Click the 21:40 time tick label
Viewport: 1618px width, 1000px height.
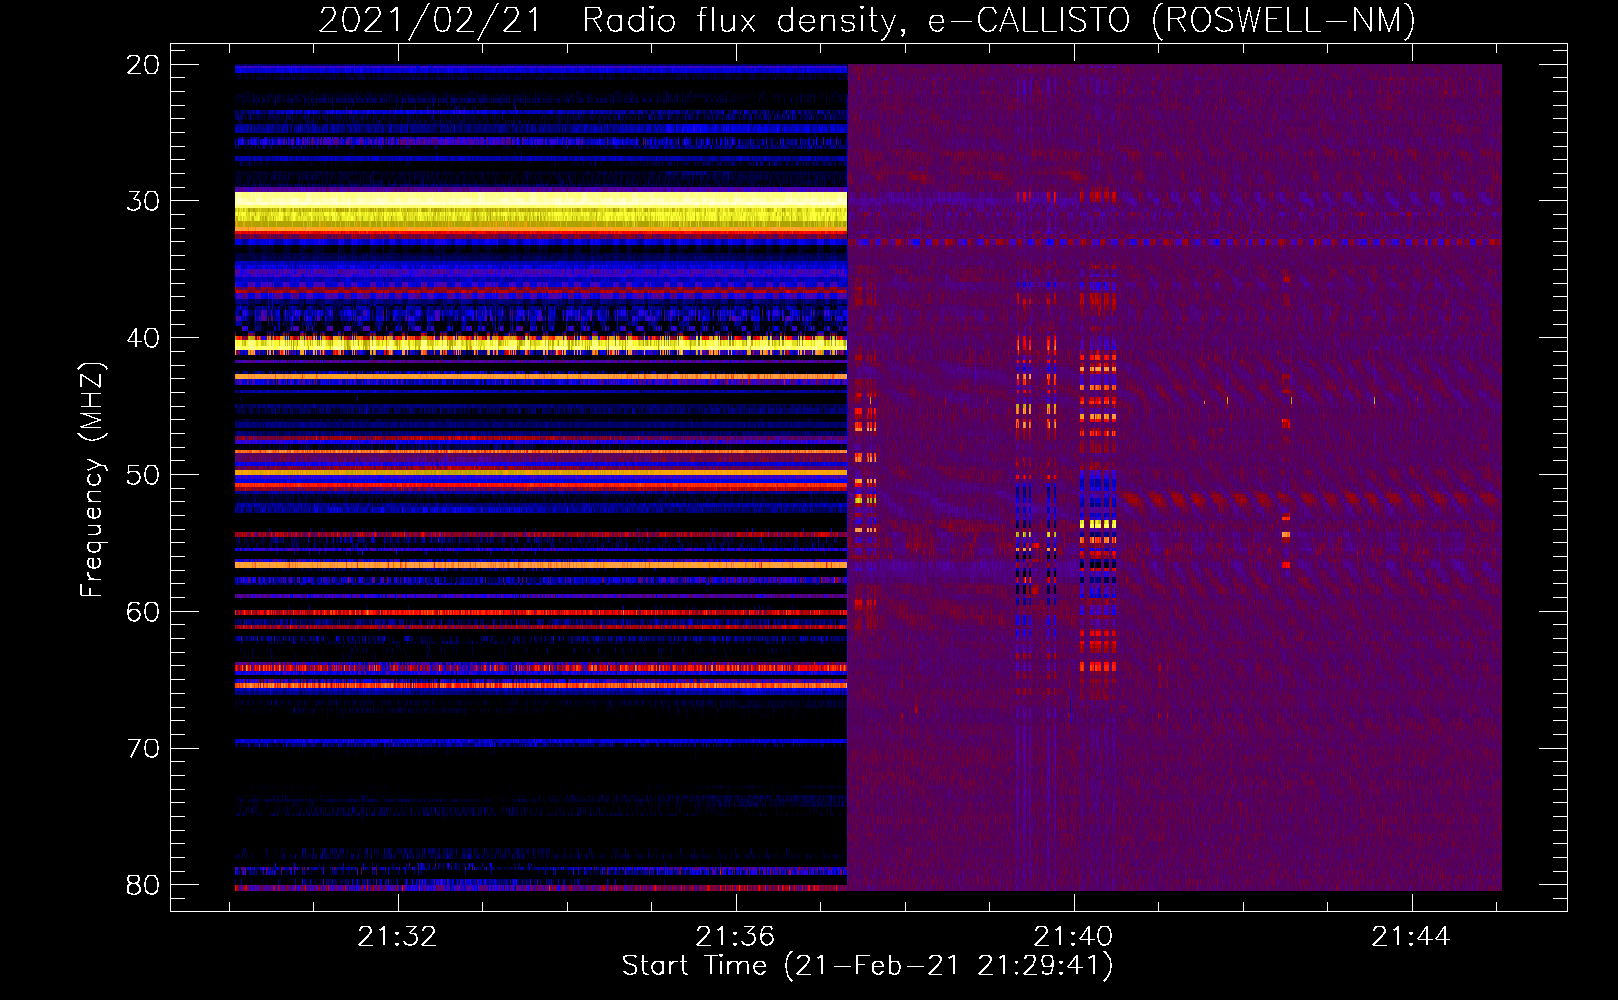pyautogui.click(x=1073, y=937)
